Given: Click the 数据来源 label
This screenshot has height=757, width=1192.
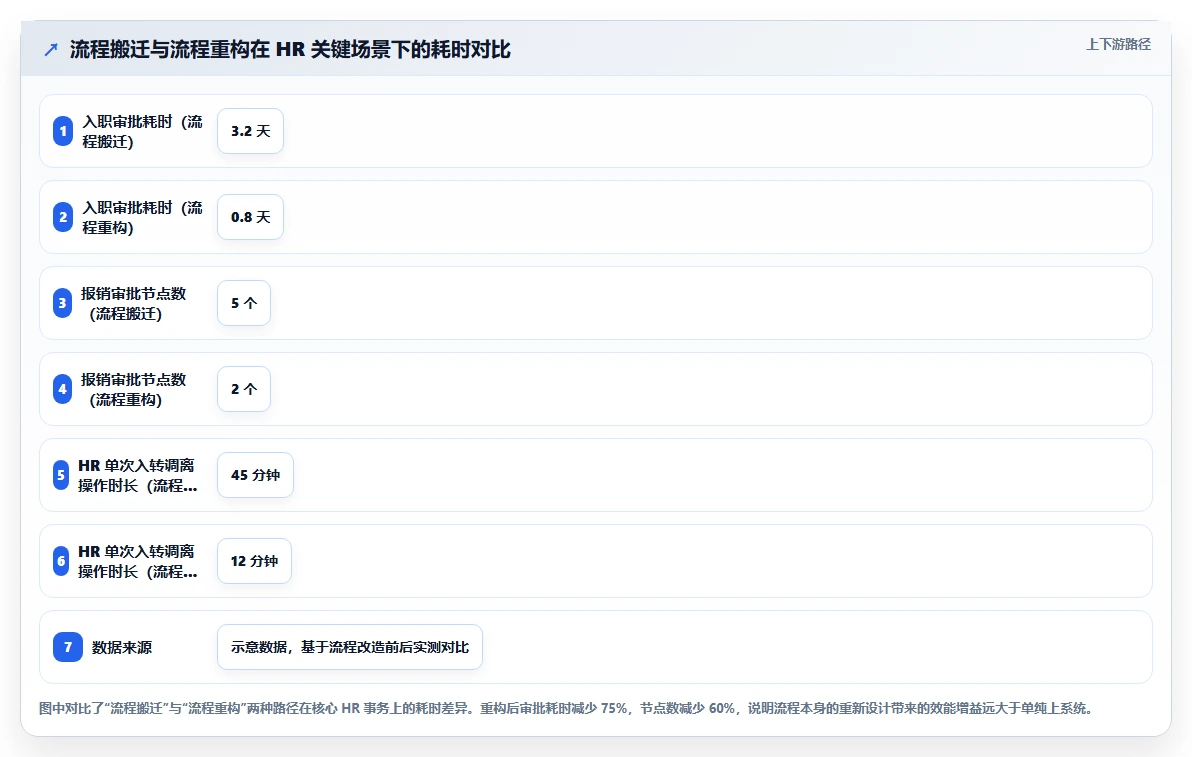Looking at the screenshot, I should (x=122, y=648).
